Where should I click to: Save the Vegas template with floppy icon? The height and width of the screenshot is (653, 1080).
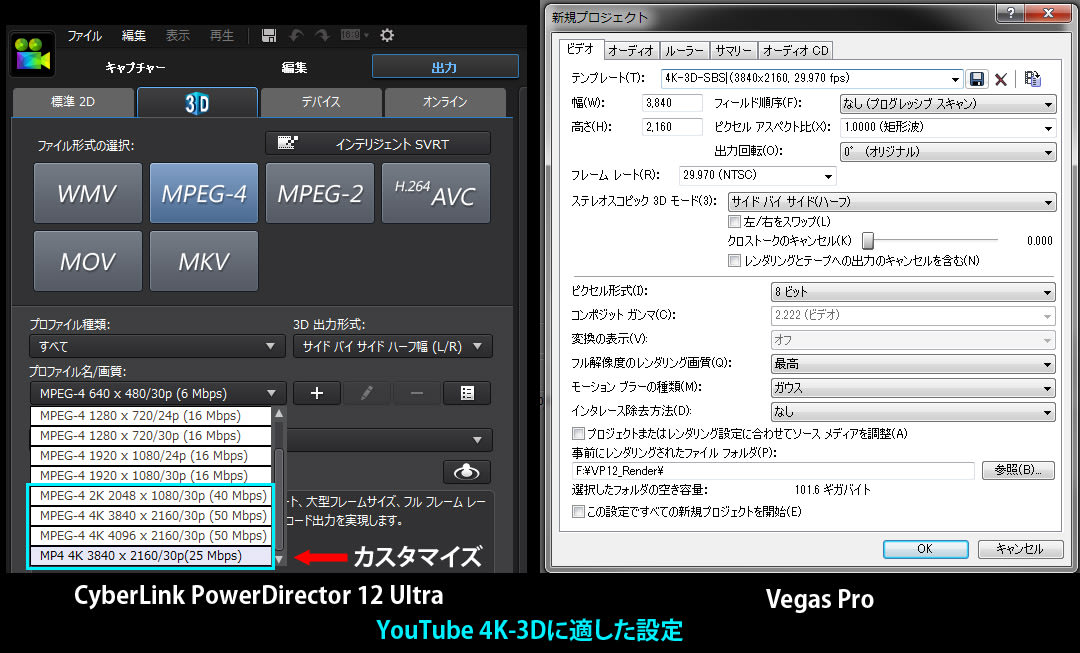point(977,79)
